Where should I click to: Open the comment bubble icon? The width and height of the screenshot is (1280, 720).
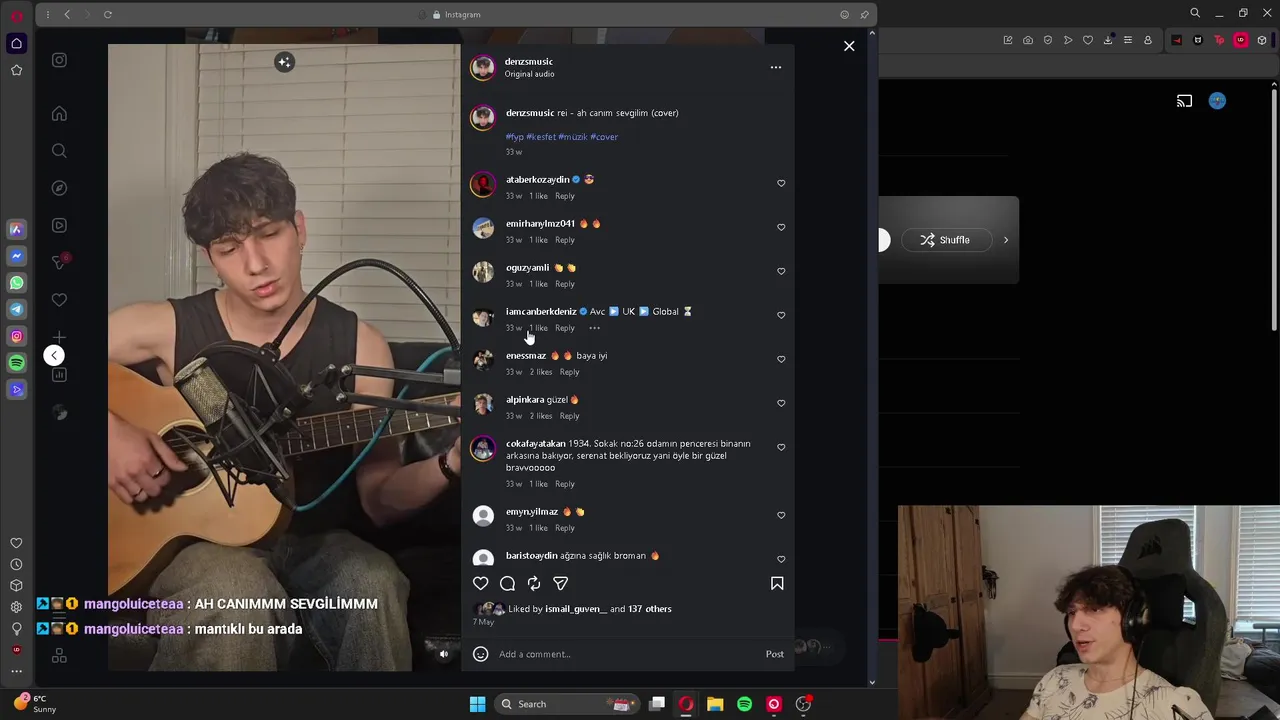[x=507, y=584]
